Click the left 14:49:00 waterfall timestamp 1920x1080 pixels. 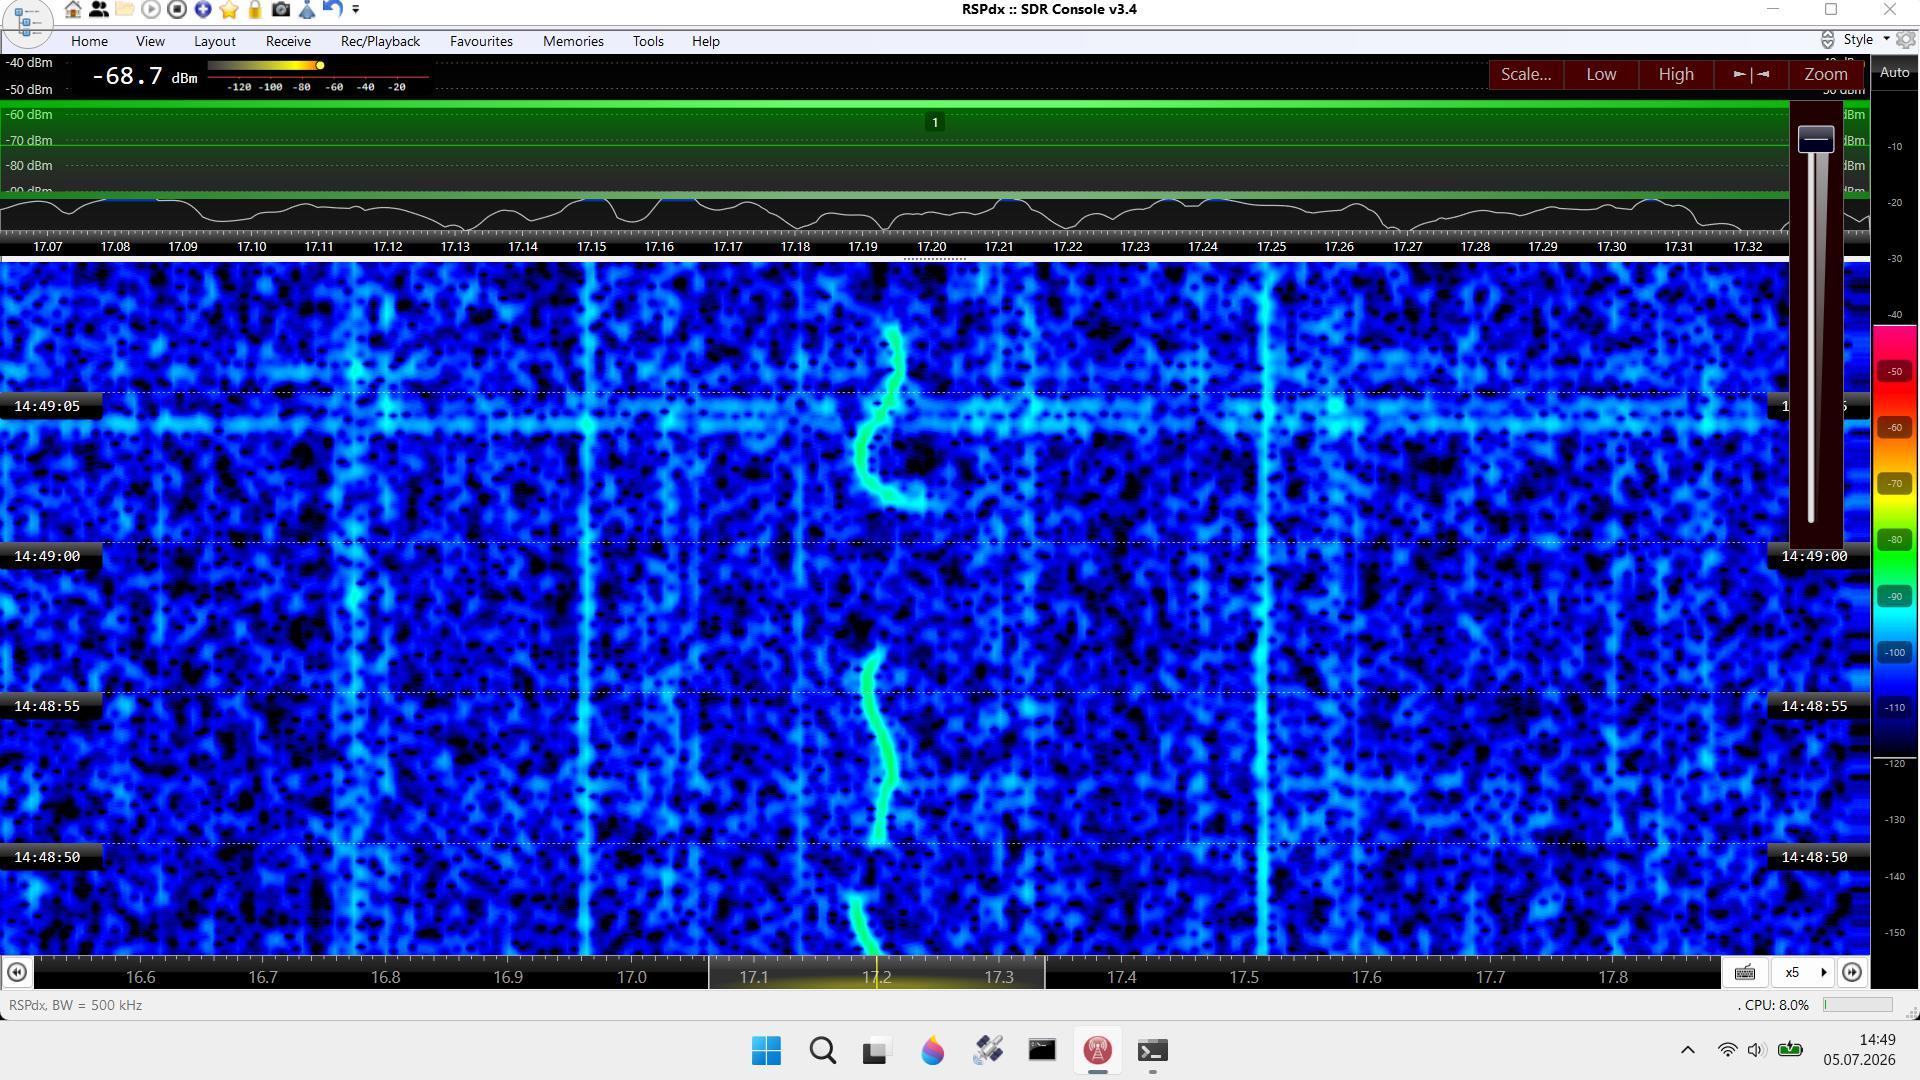click(x=47, y=556)
